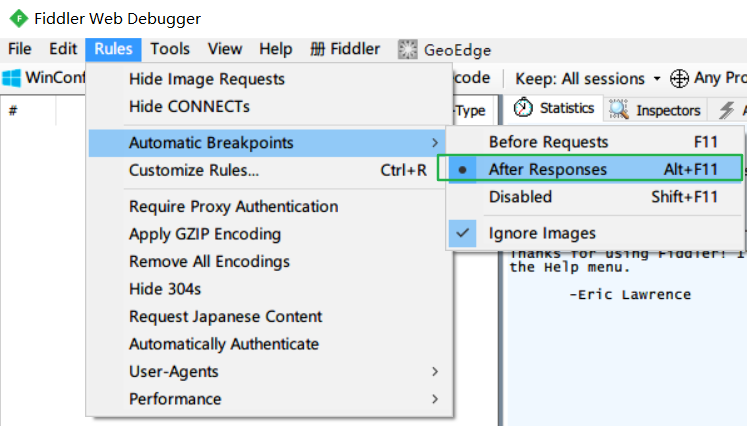The height and width of the screenshot is (426, 747).
Task: Expand Automatic Breakpoints submenu arrow
Action: point(434,143)
